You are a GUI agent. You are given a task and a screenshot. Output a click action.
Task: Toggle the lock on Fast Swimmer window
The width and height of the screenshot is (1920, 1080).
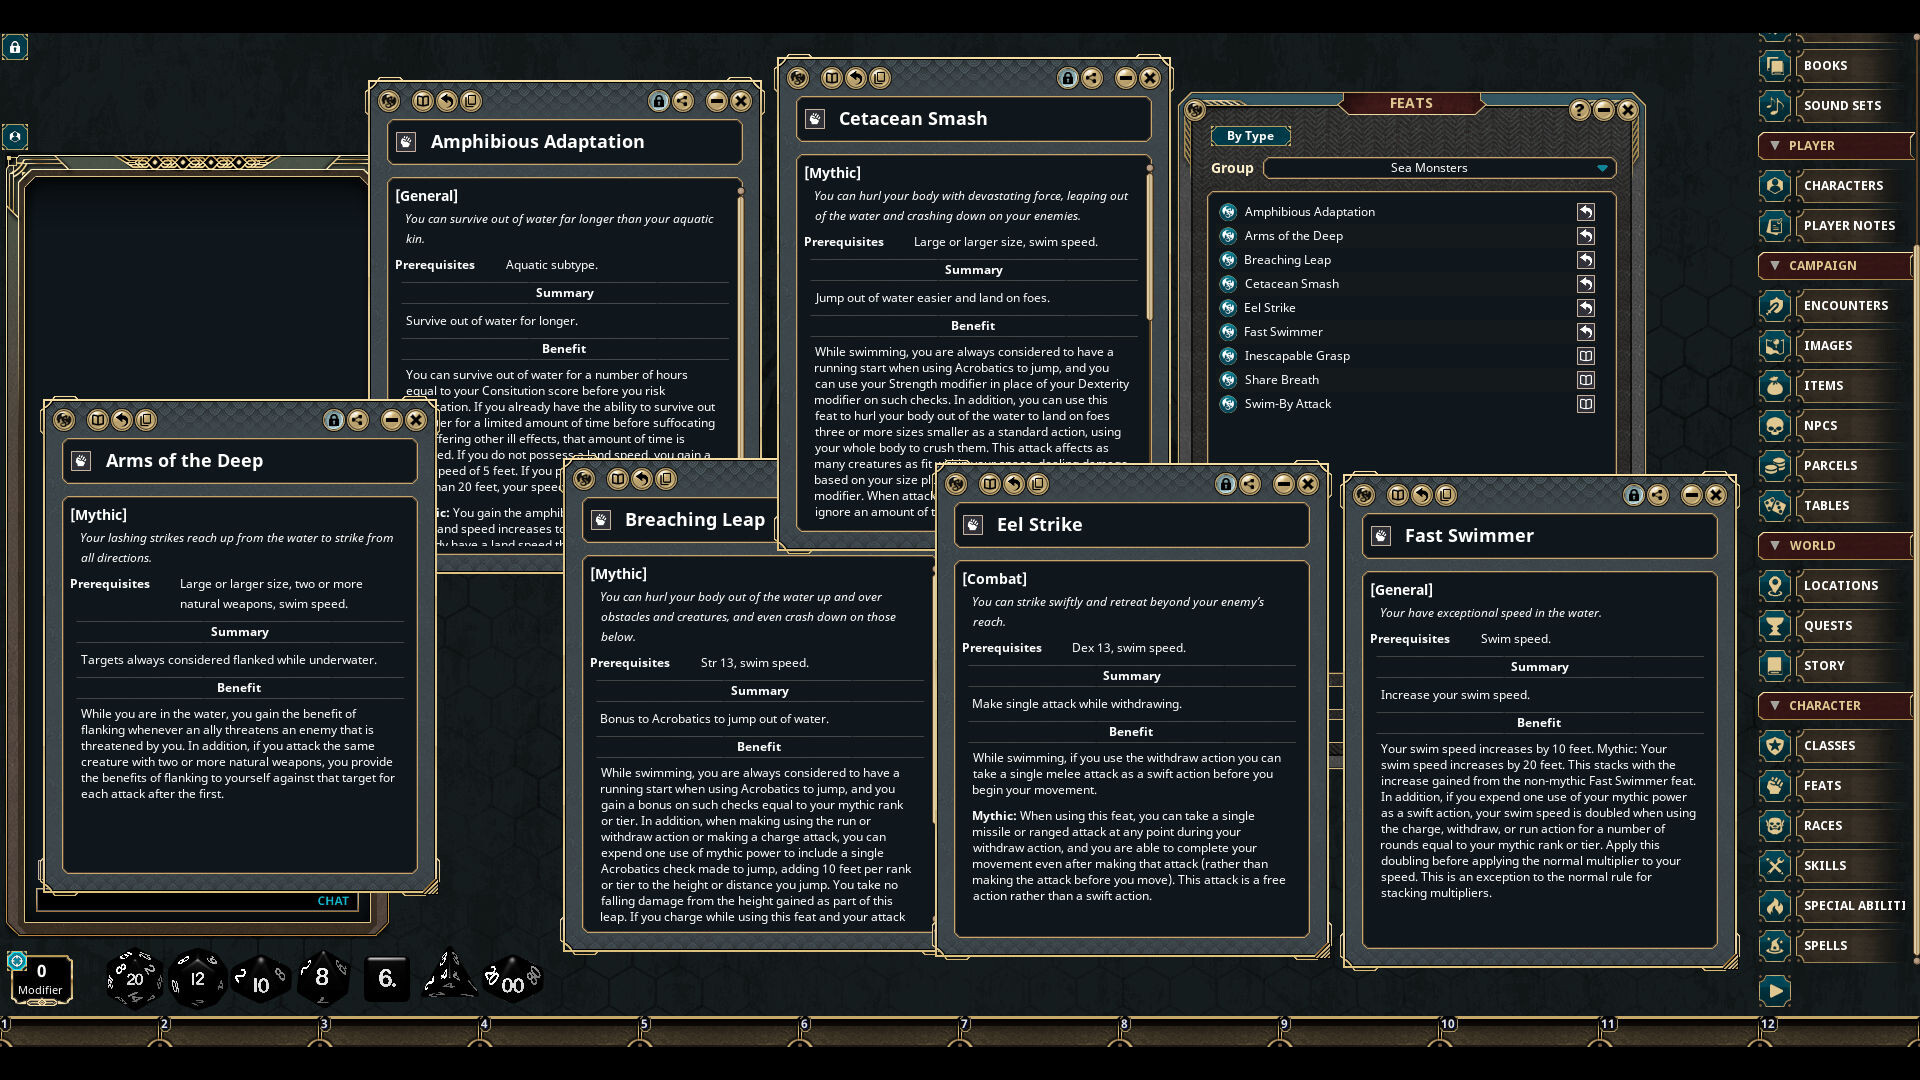tap(1633, 495)
